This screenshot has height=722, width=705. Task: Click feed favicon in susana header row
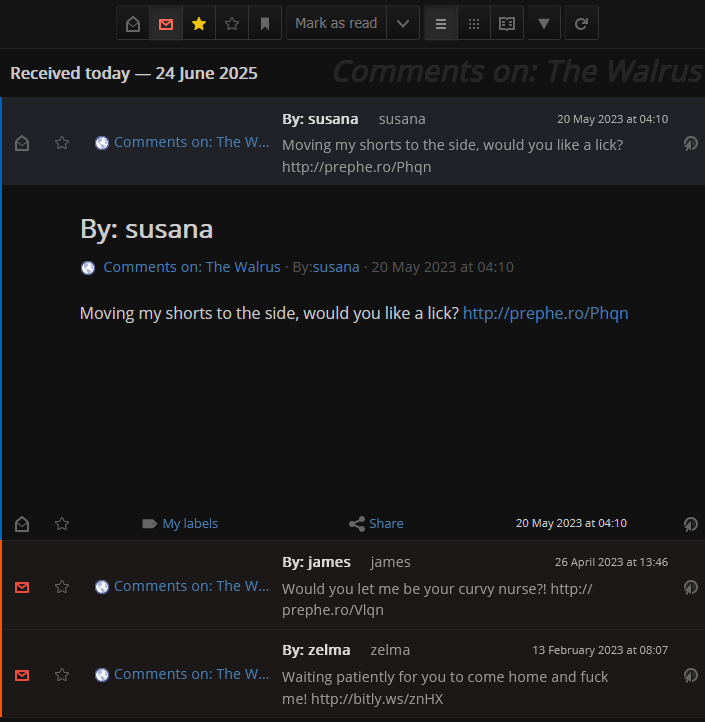click(x=102, y=143)
